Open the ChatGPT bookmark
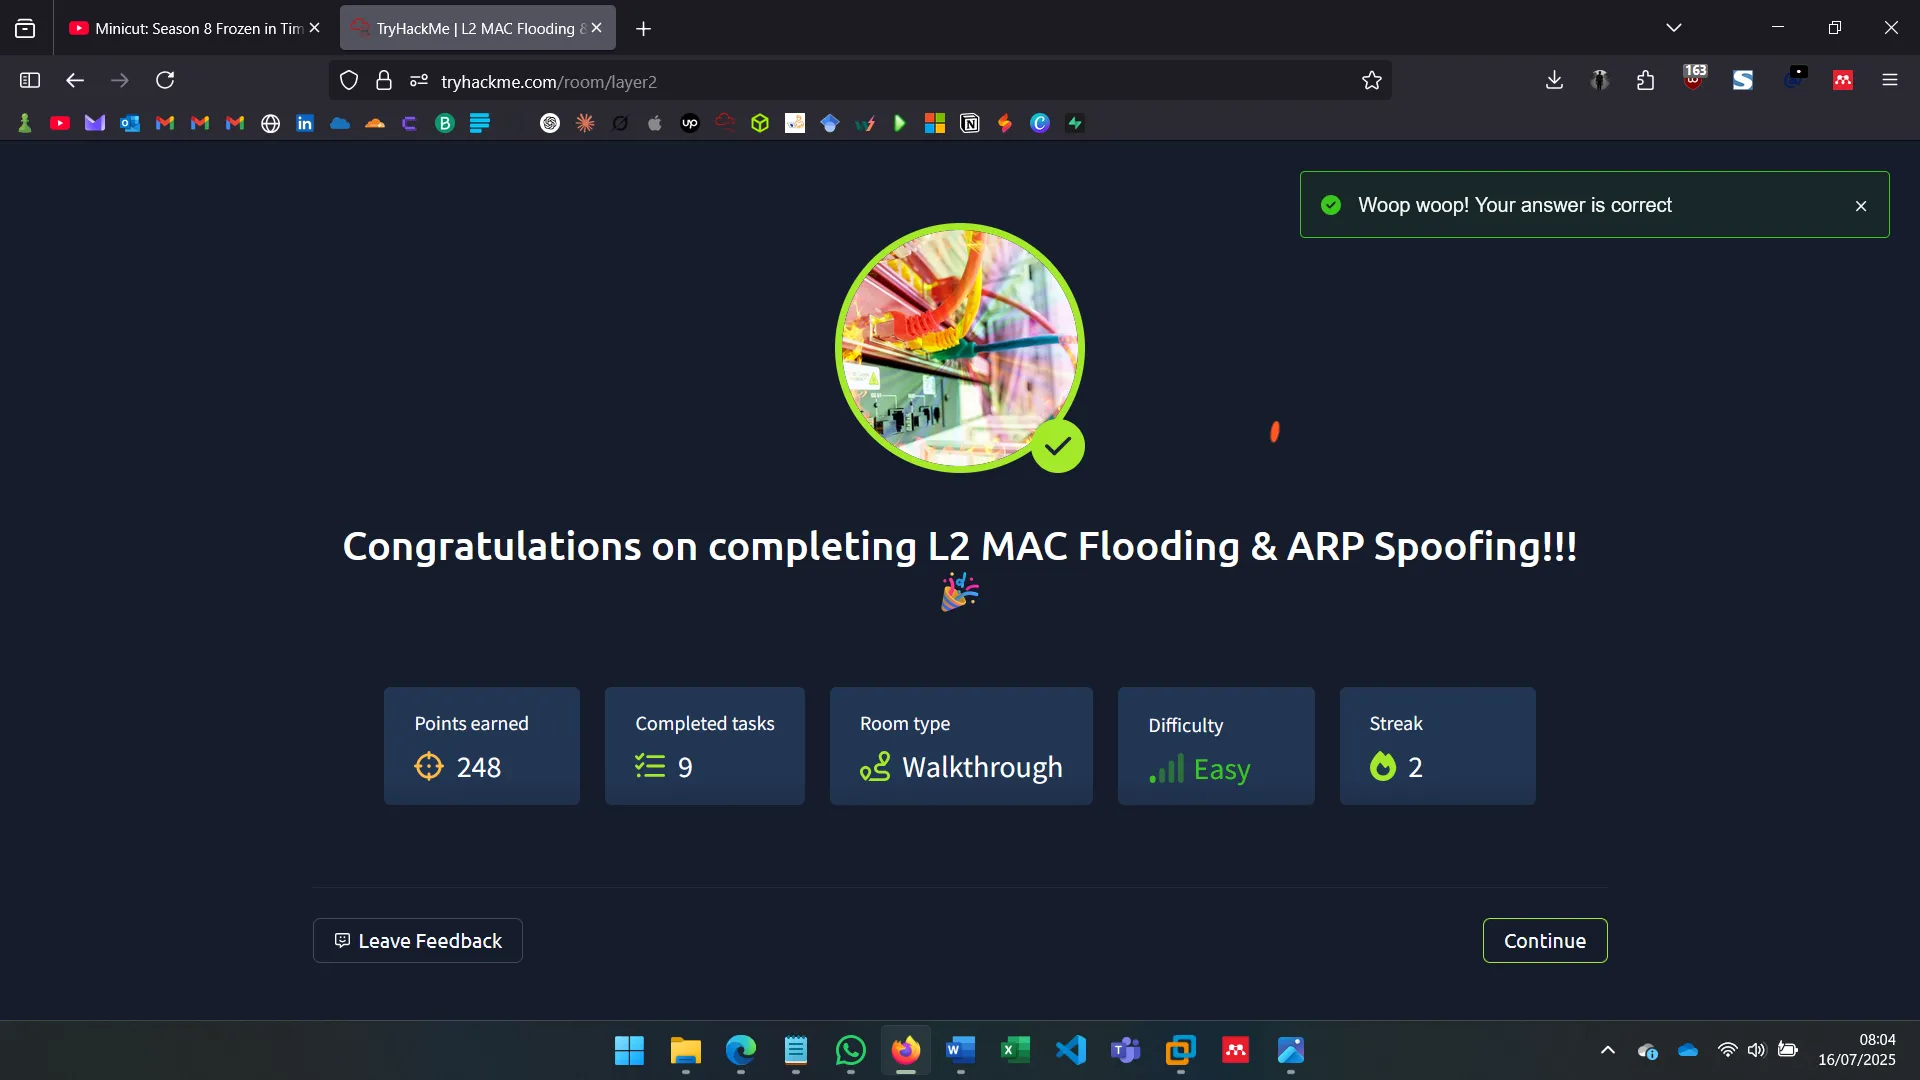Image resolution: width=1920 pixels, height=1080 pixels. pyautogui.click(x=550, y=122)
